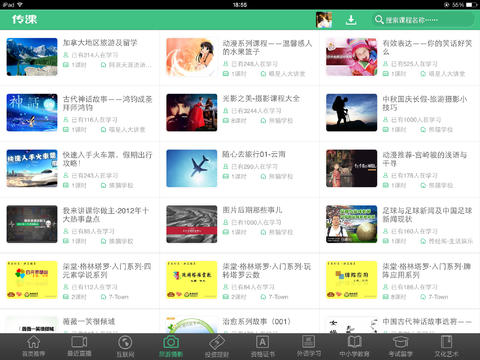Screen dimensions: 480x360
Task: Open course 薇薇一笑很倾城
Action: click(89, 321)
